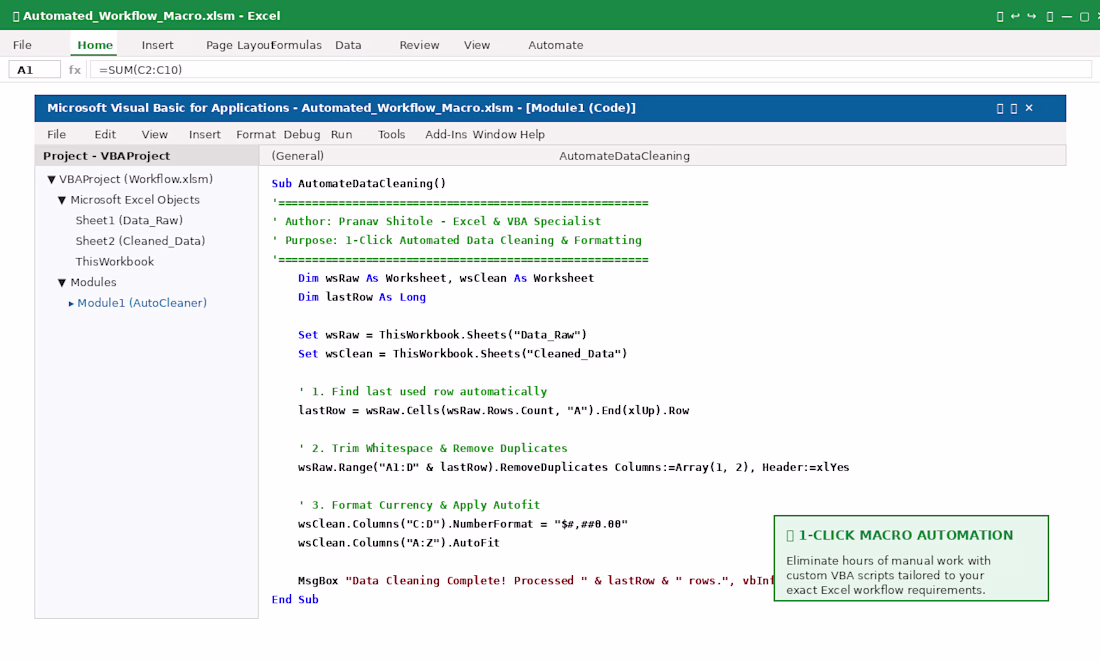This screenshot has width=1100, height=661.
Task: Collapse the Microsoft Excel Objects folder
Action: [x=62, y=200]
